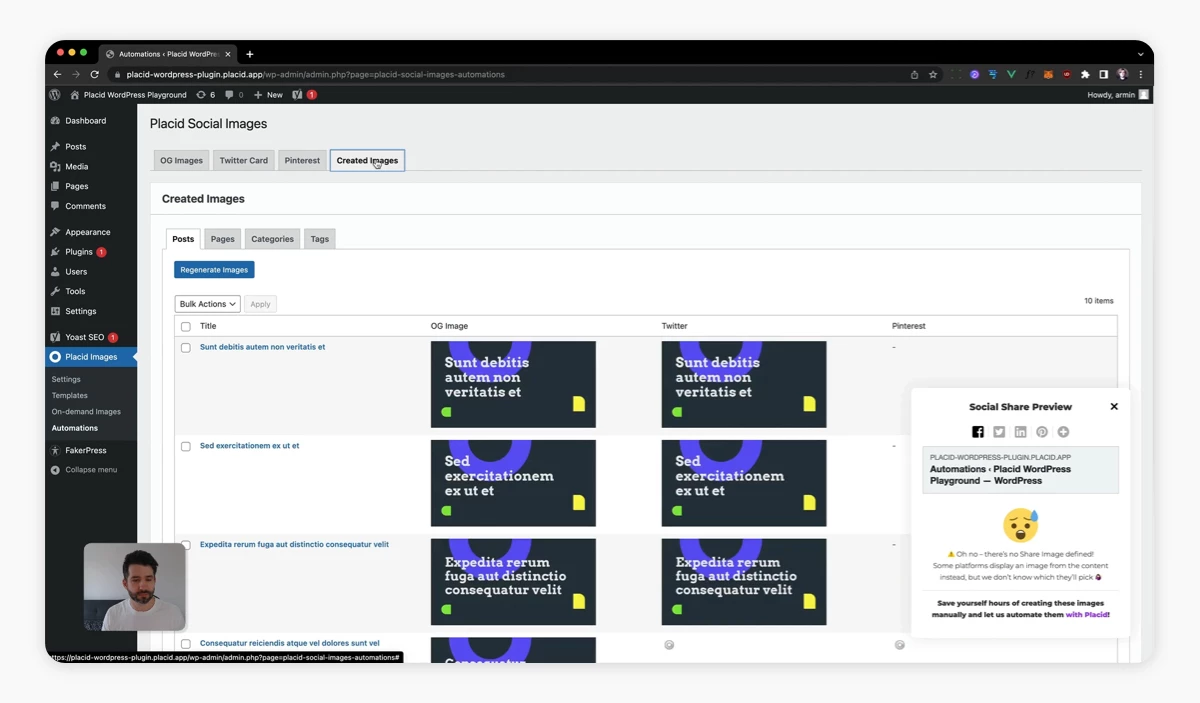Open the Bulk Actions dropdown
This screenshot has width=1200, height=703.
click(x=208, y=304)
